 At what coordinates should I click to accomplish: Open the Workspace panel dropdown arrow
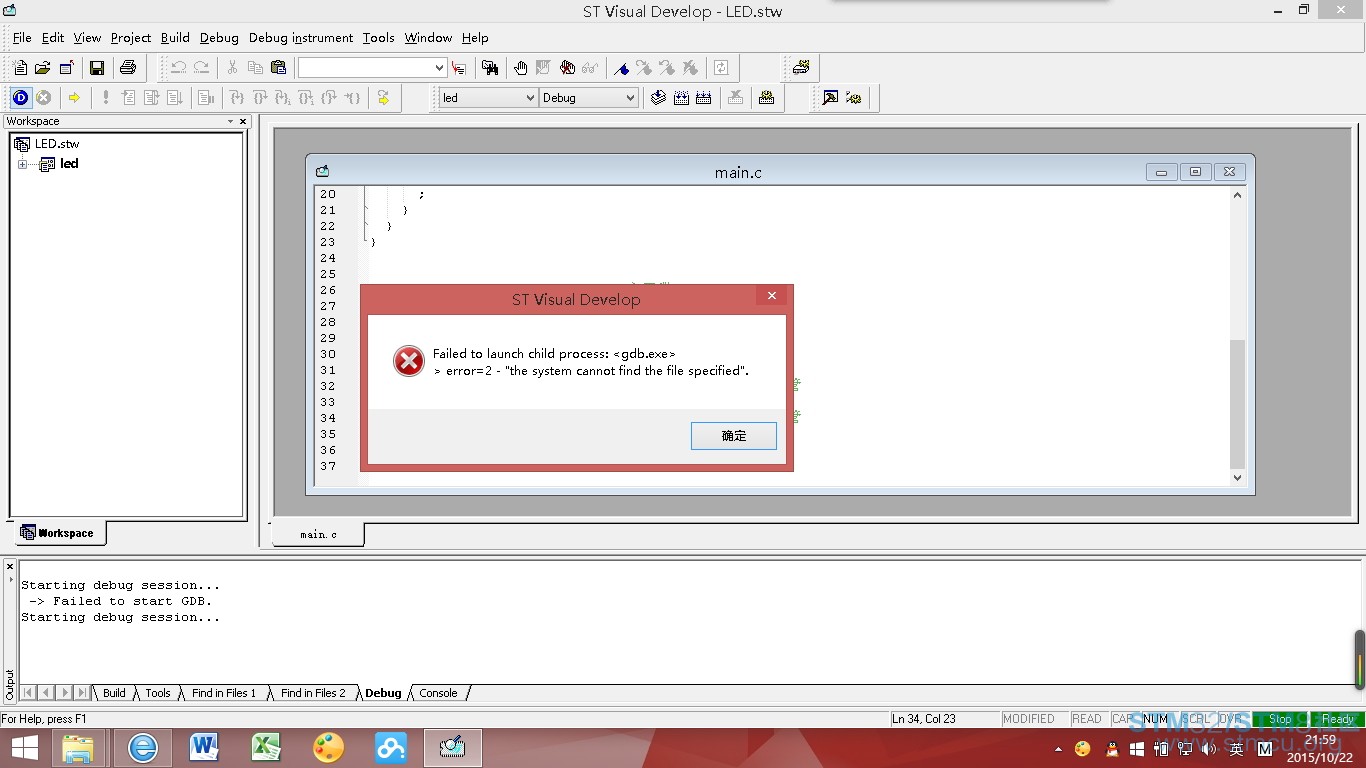click(230, 121)
